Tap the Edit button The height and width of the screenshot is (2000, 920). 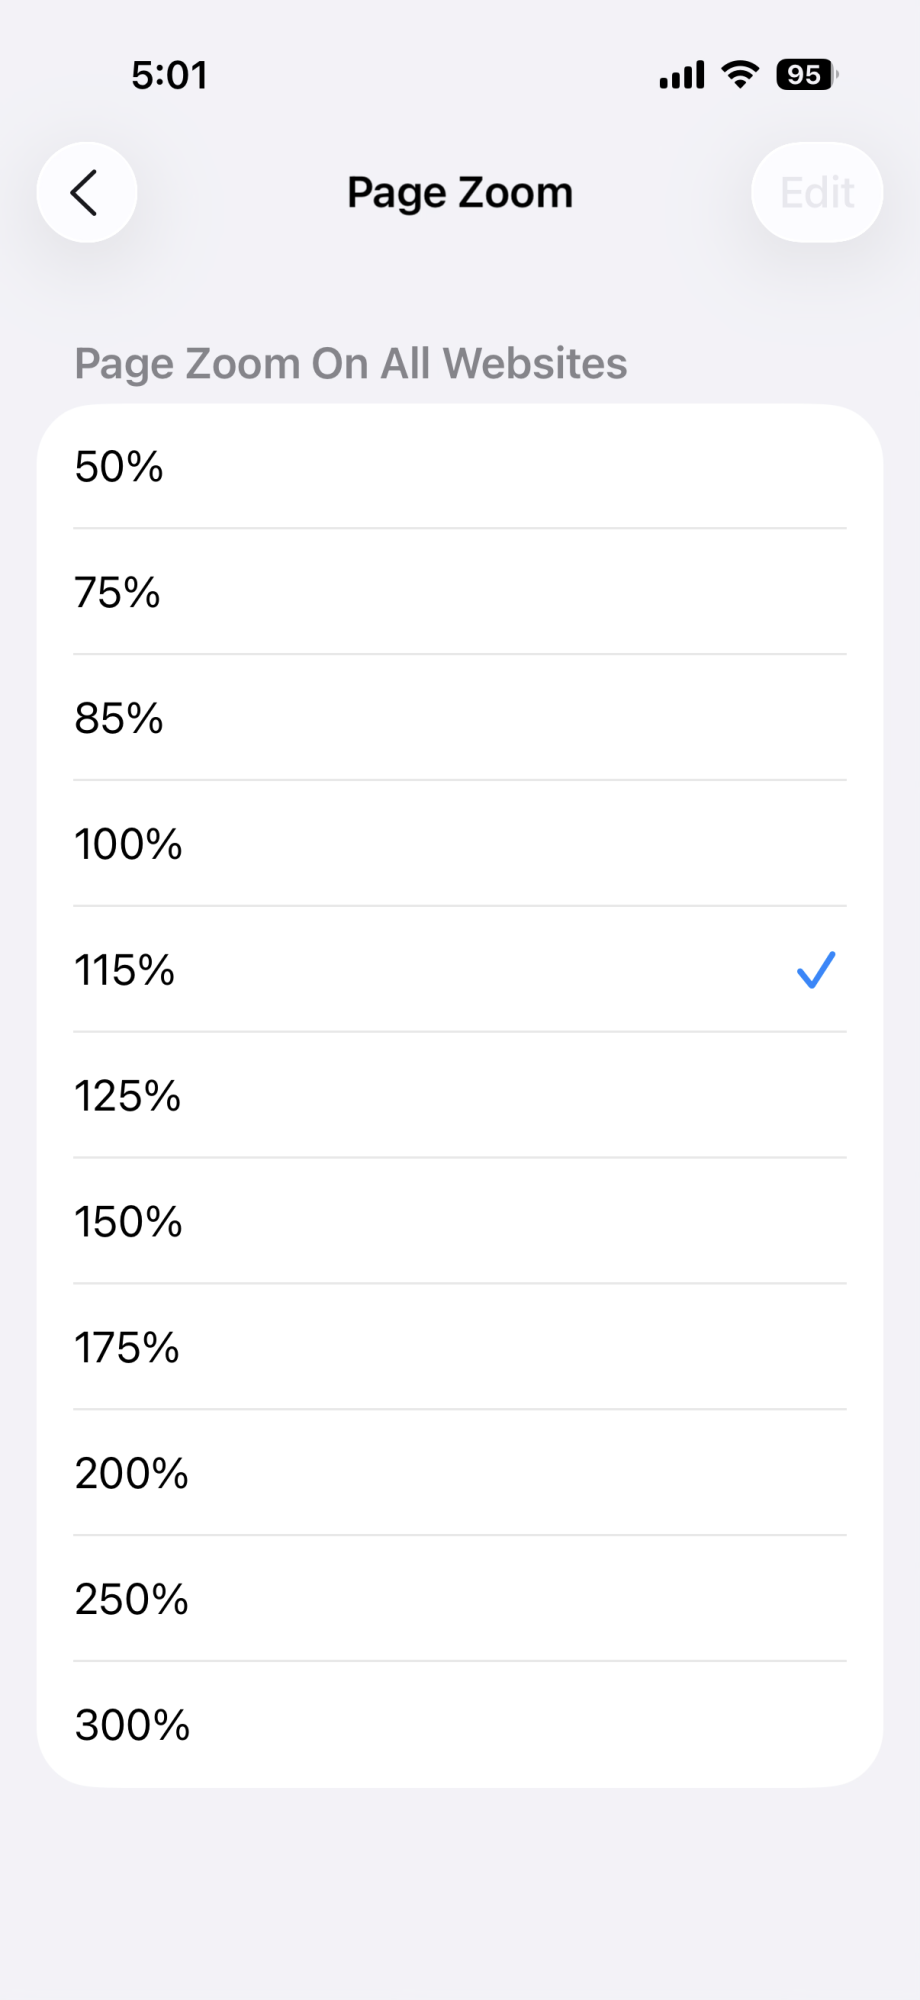click(x=817, y=192)
